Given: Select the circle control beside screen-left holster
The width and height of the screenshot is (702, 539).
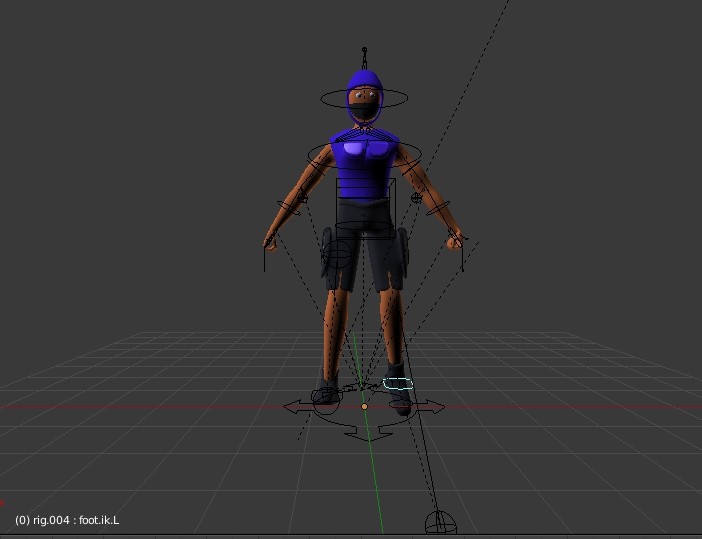Looking at the screenshot, I should (338, 252).
